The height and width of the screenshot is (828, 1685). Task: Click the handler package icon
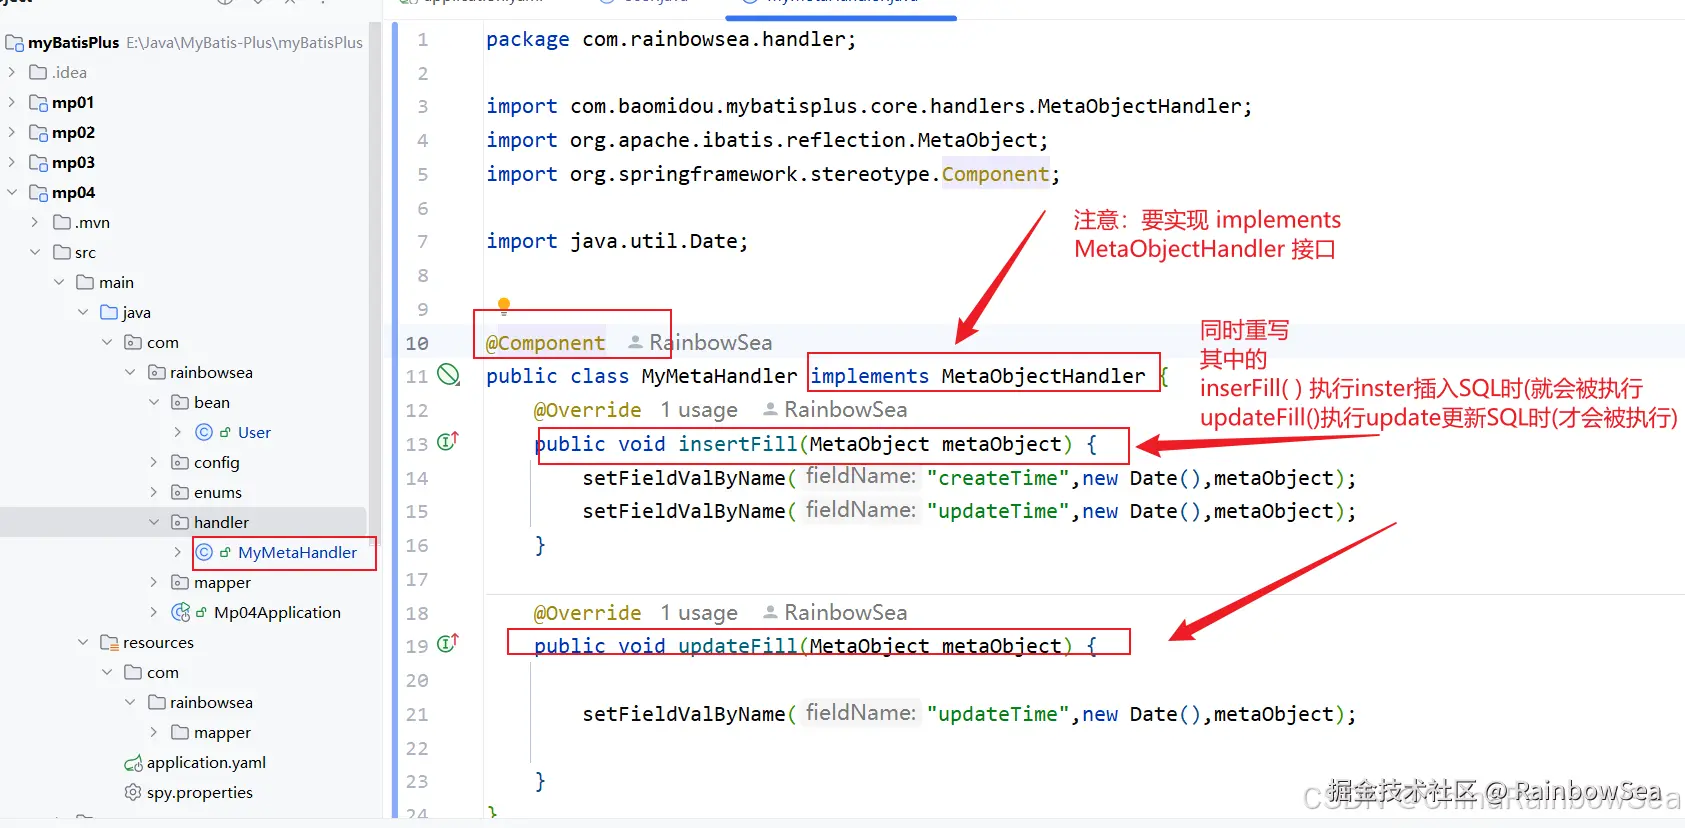(x=180, y=522)
